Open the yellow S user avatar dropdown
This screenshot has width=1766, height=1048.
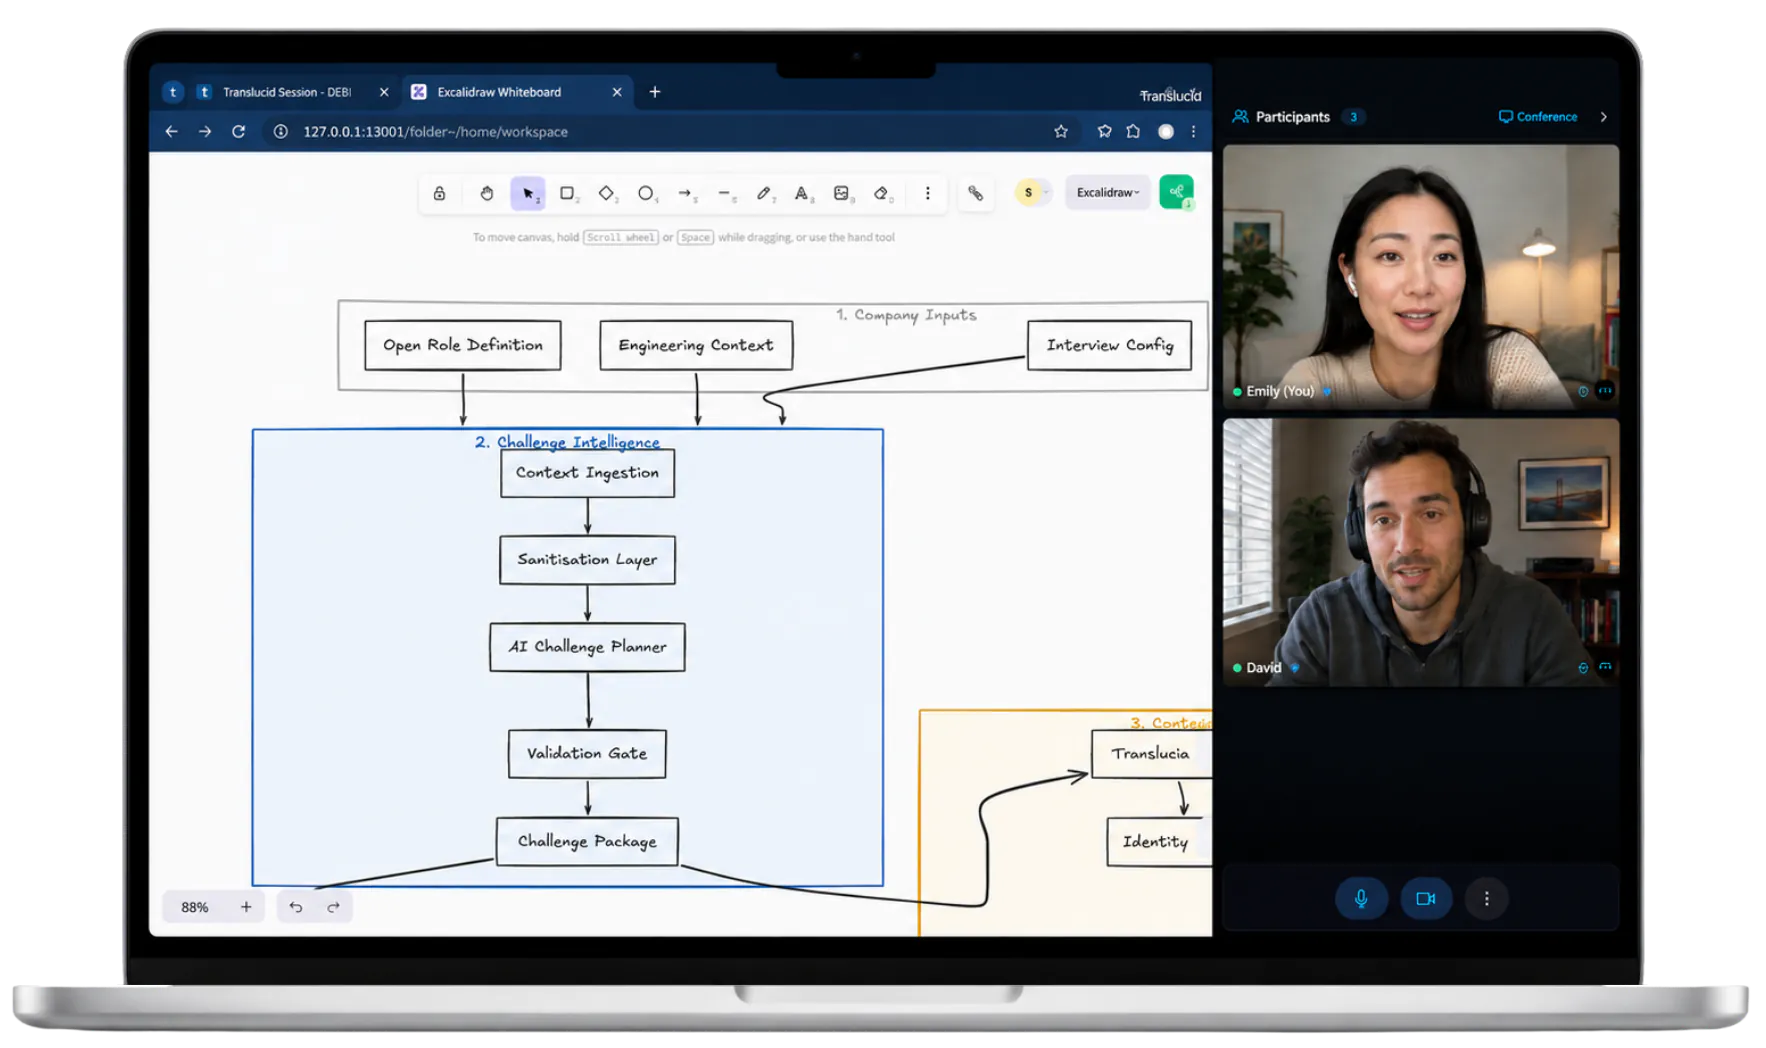tap(1032, 192)
